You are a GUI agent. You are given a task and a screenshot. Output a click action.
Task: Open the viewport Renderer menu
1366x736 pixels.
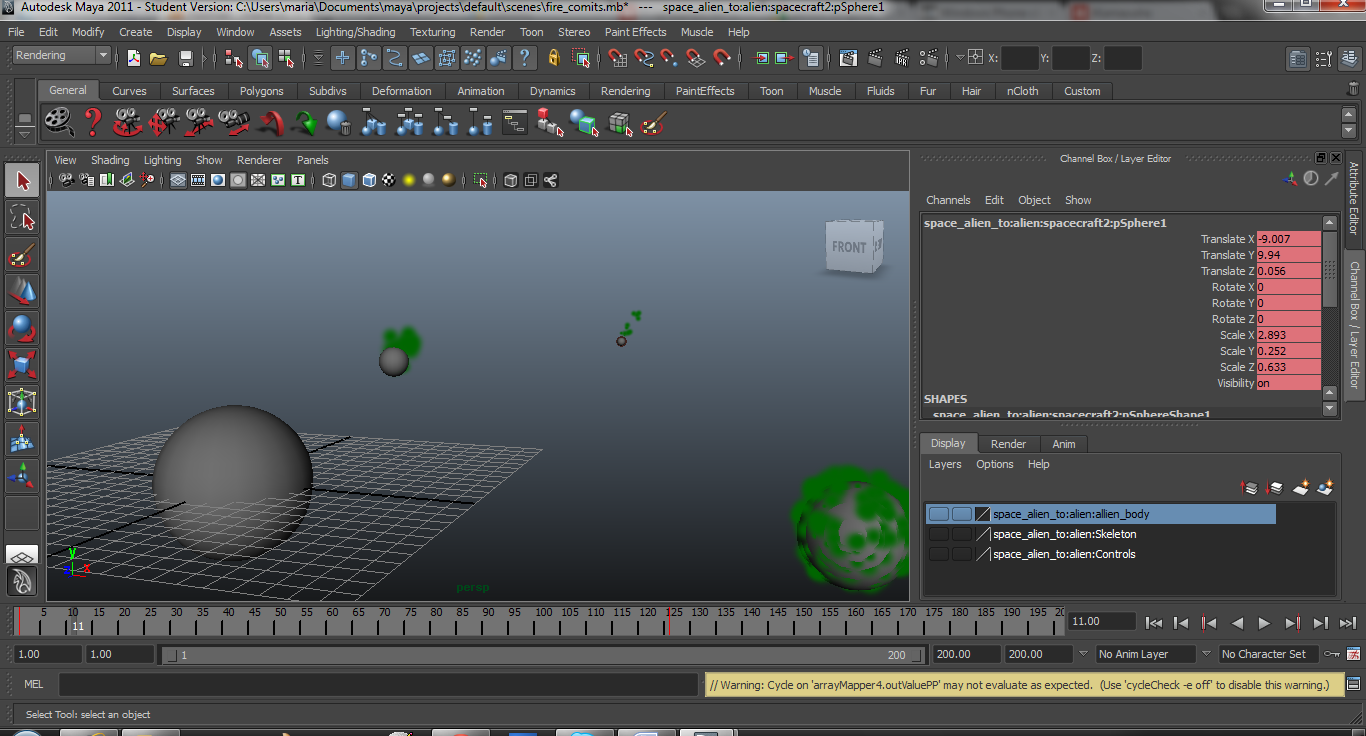click(259, 160)
